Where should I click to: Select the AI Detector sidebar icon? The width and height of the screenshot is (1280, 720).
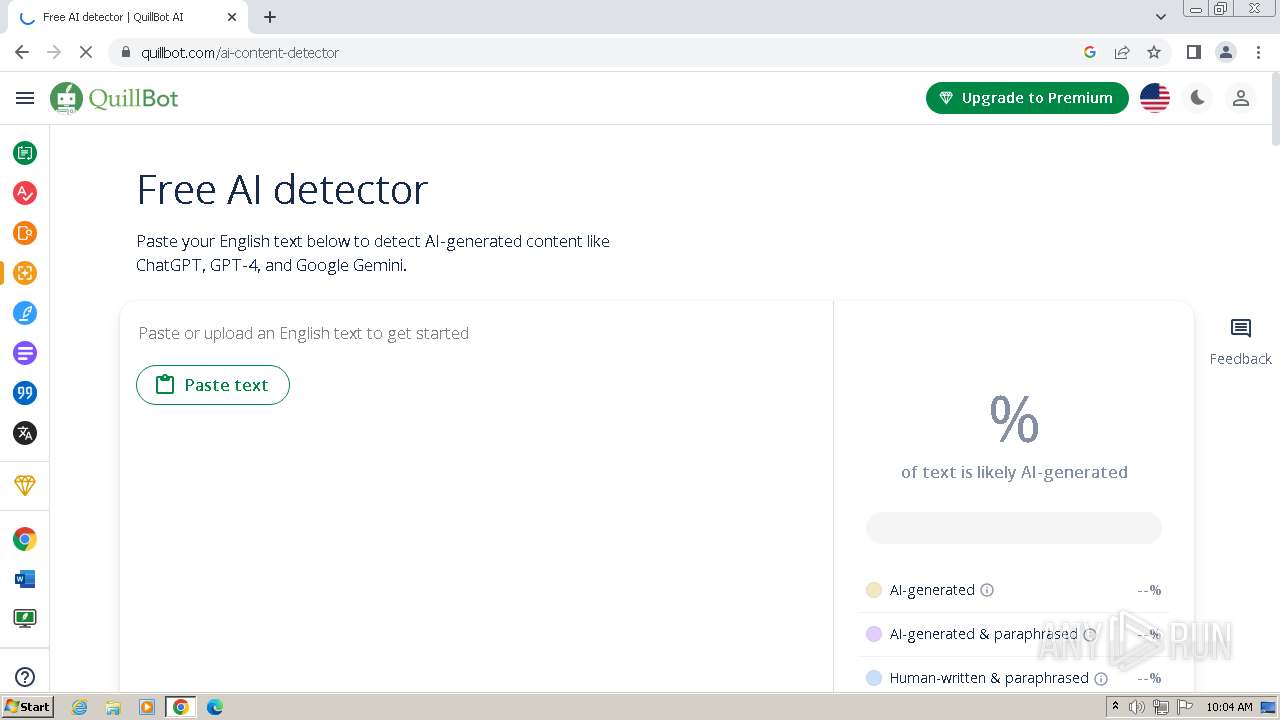click(x=25, y=273)
